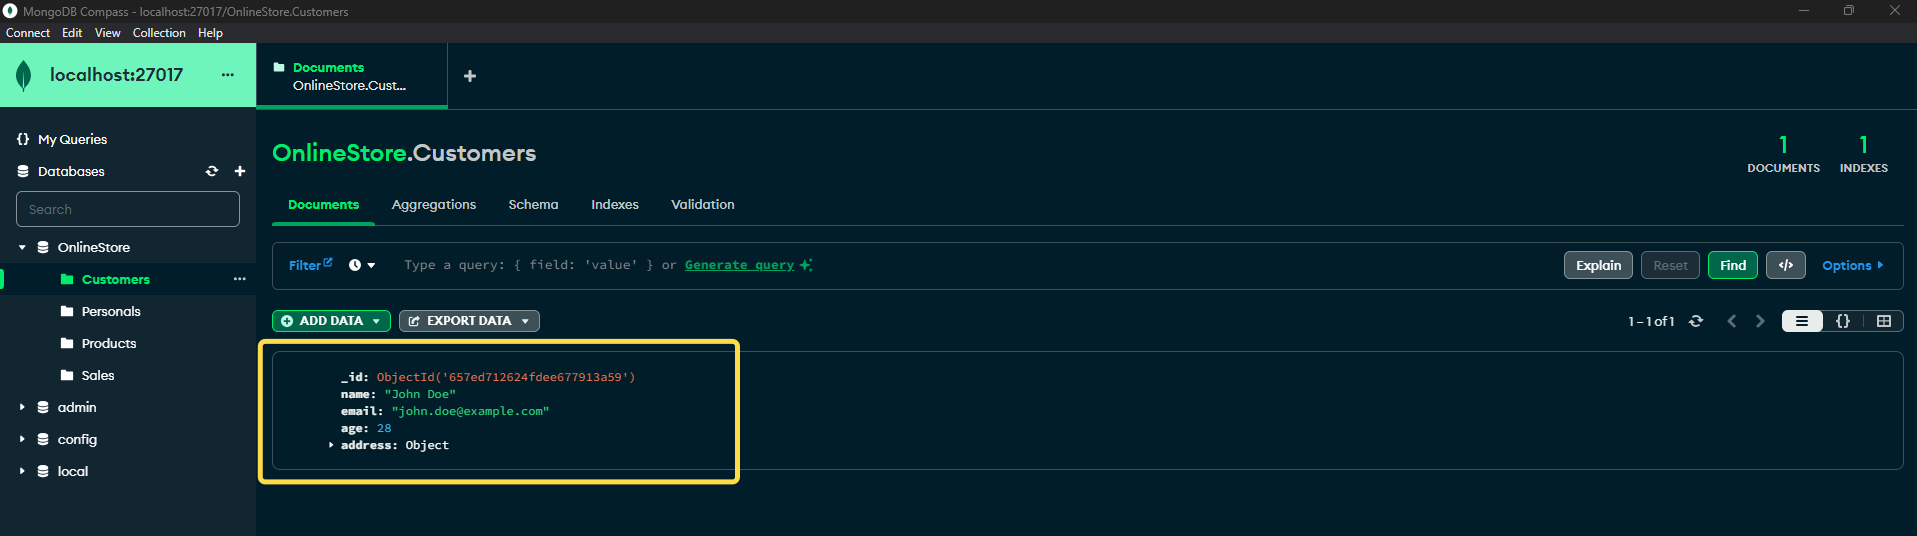Click the Explain button
The height and width of the screenshot is (536, 1917).
point(1598,265)
